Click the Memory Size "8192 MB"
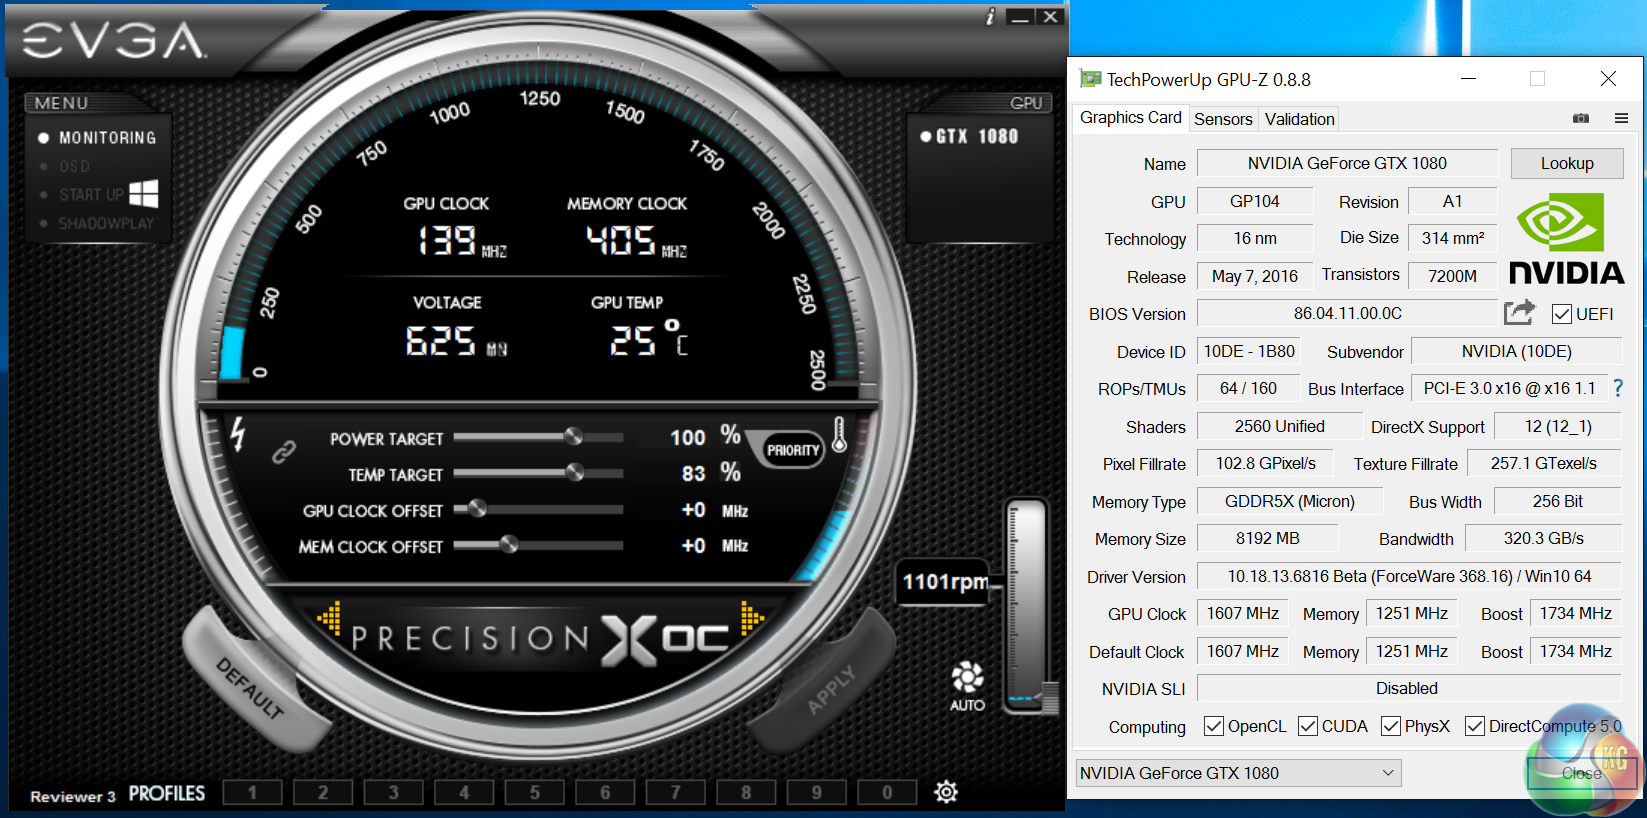This screenshot has width=1647, height=818. tap(1268, 538)
